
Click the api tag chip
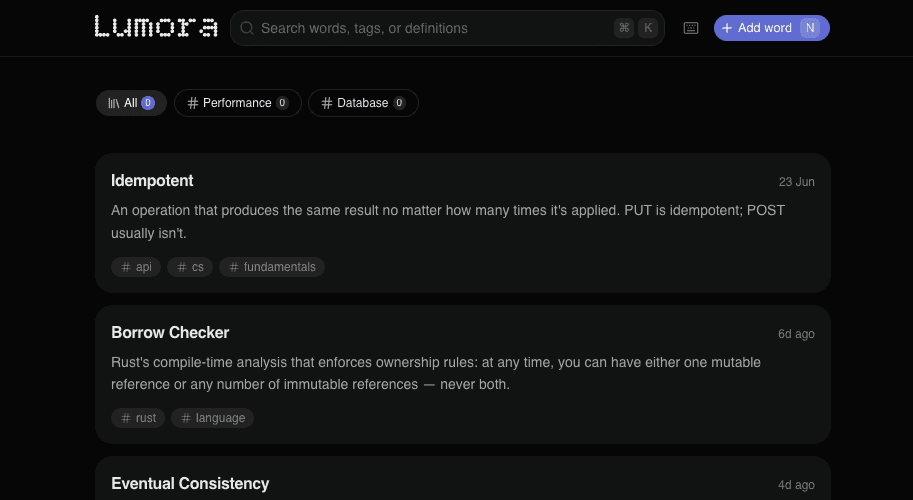pos(136,267)
